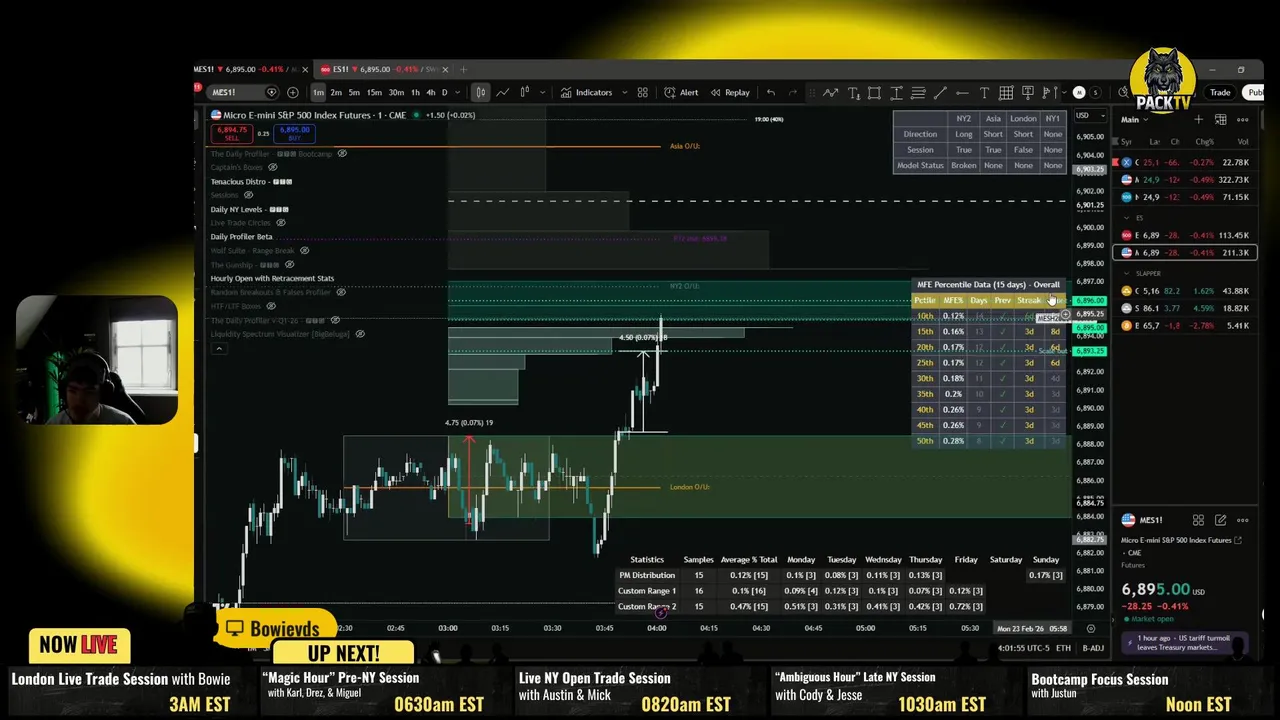Image resolution: width=1280 pixels, height=720 pixels.
Task: Show The Daily Profiler Bootcamp indicator
Action: pyautogui.click(x=342, y=153)
